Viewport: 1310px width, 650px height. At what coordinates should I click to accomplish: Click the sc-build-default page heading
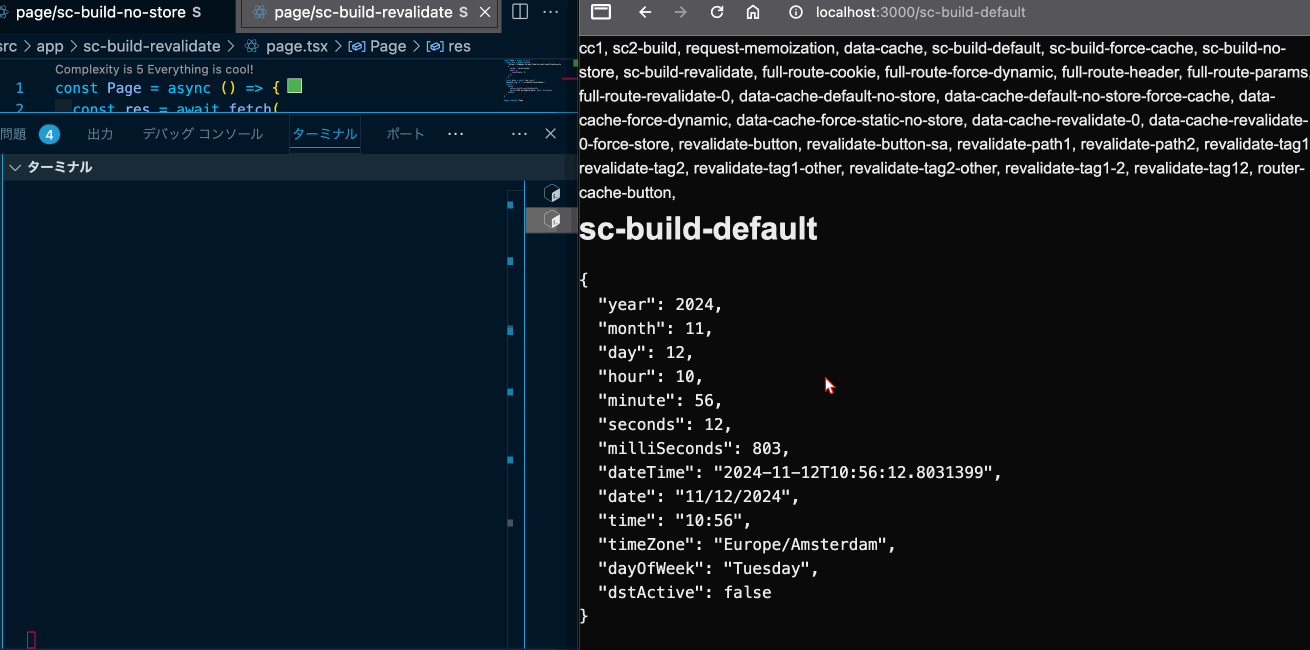pos(698,229)
